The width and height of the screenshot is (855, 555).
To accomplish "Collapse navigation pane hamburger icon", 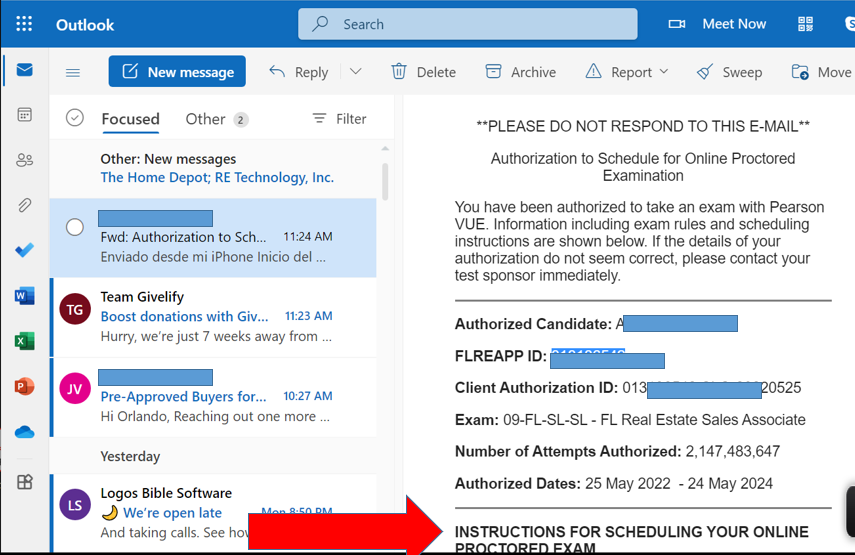I will coord(73,73).
